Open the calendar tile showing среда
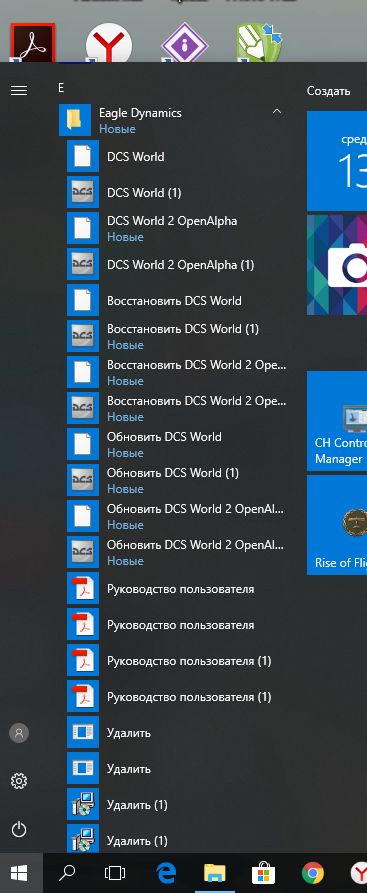Screen dimensions: 367x893 pyautogui.click(x=337, y=161)
